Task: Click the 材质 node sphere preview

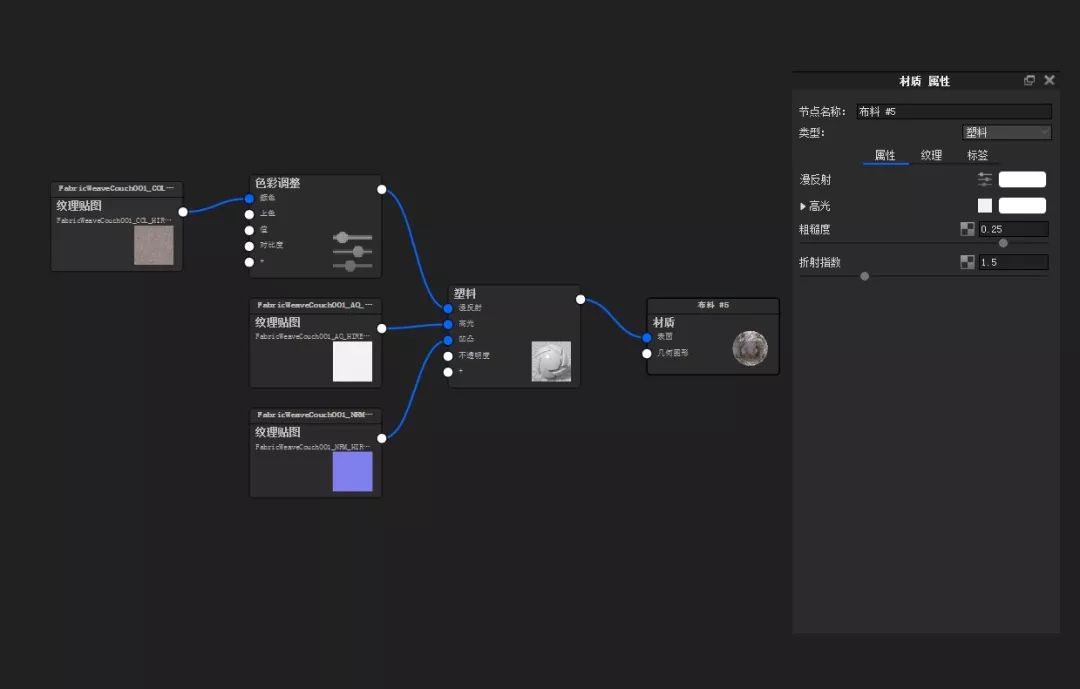Action: [749, 348]
